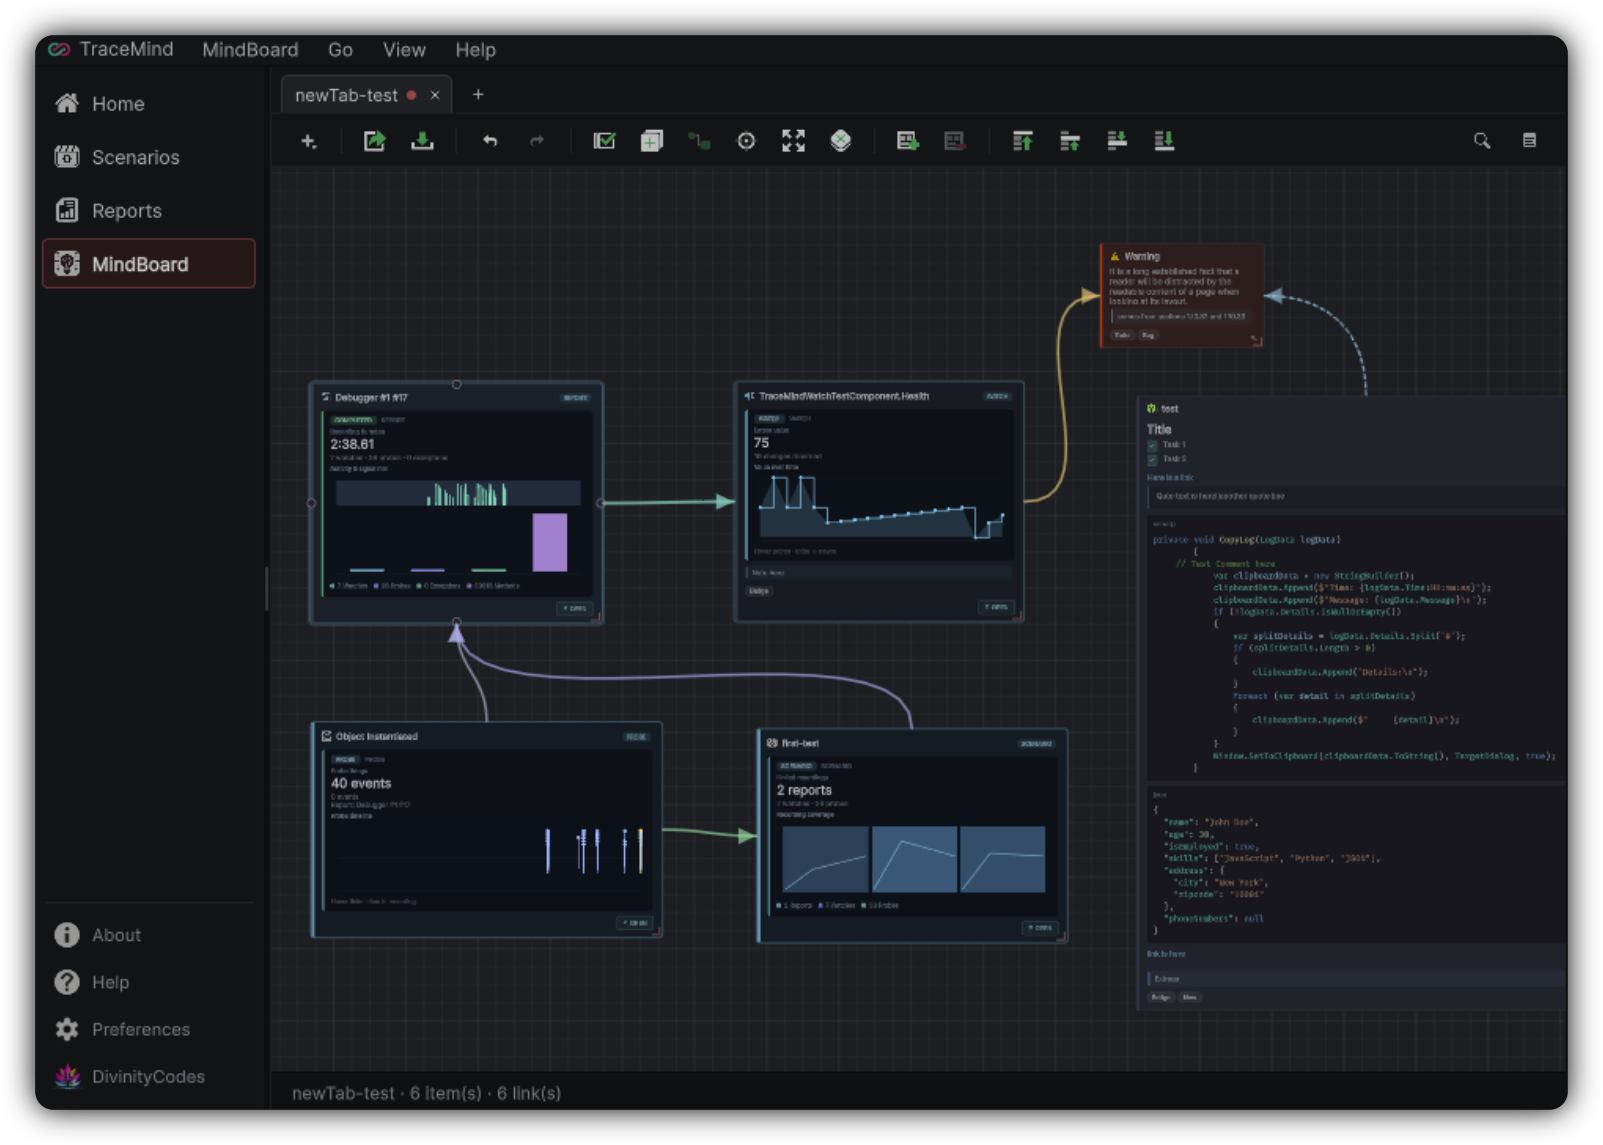Click the connect nodes link icon
The width and height of the screenshot is (1603, 1145).
click(699, 141)
